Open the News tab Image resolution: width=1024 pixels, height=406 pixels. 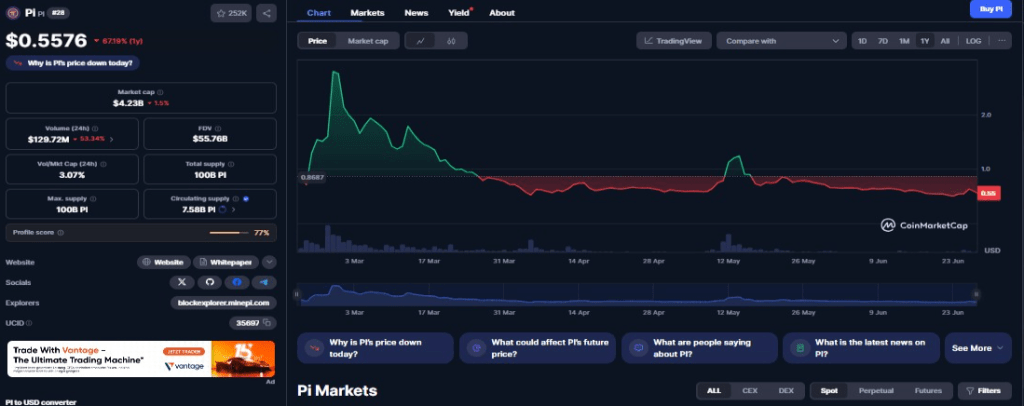tap(416, 12)
